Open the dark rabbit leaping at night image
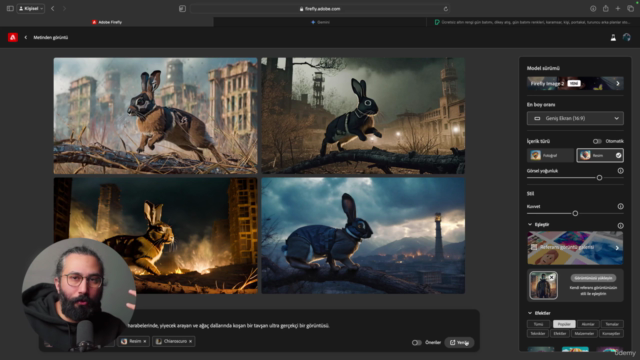The image size is (640, 360). [363, 116]
